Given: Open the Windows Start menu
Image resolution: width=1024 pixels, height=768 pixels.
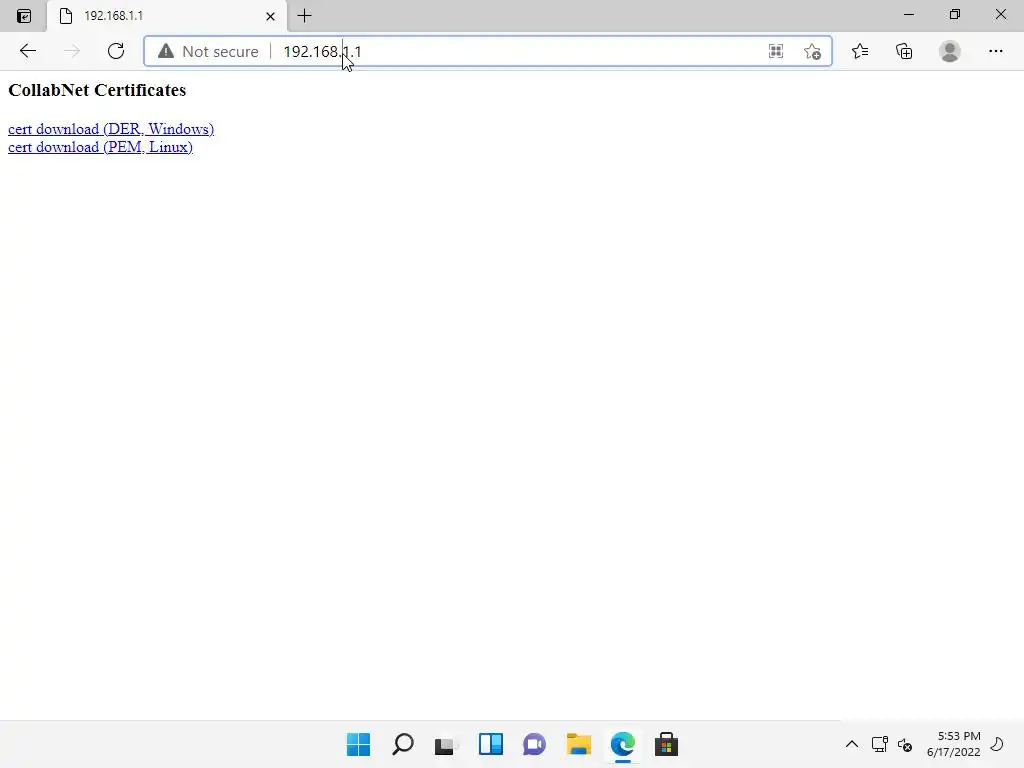Looking at the screenshot, I should (359, 744).
